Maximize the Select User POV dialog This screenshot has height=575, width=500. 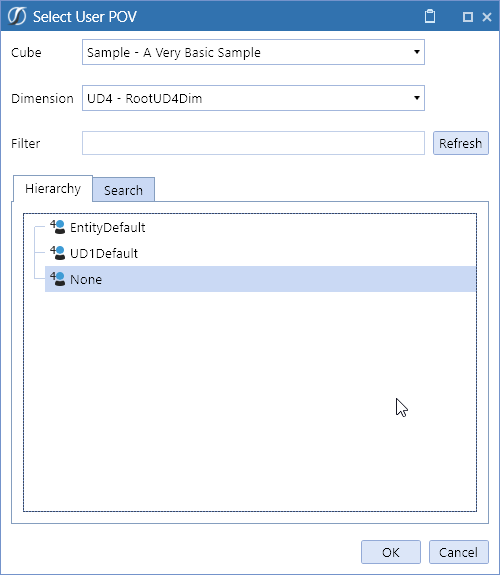(x=468, y=17)
